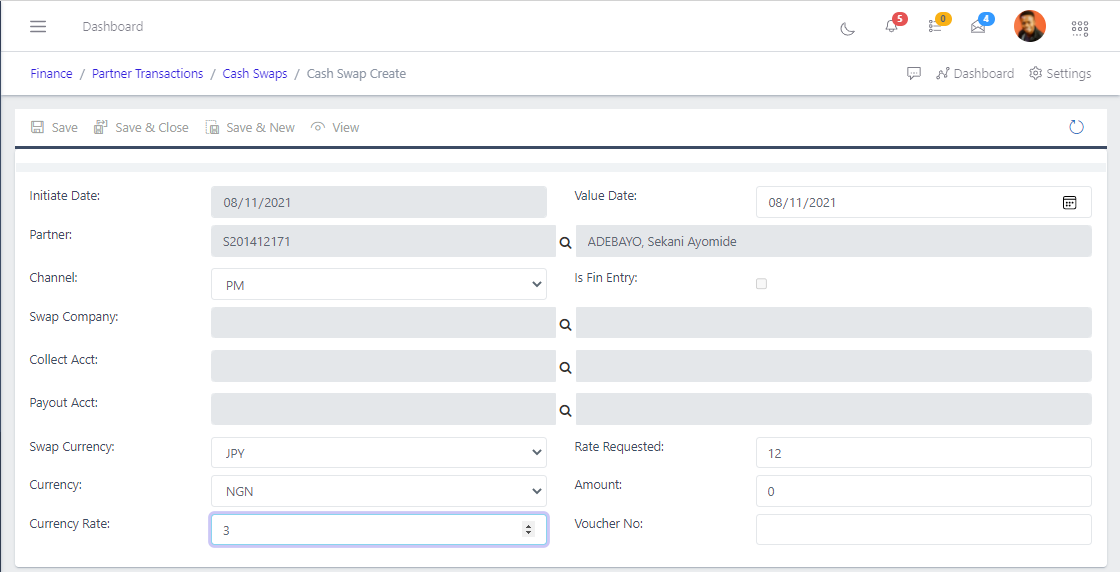Open messages envelope icon

click(x=978, y=26)
